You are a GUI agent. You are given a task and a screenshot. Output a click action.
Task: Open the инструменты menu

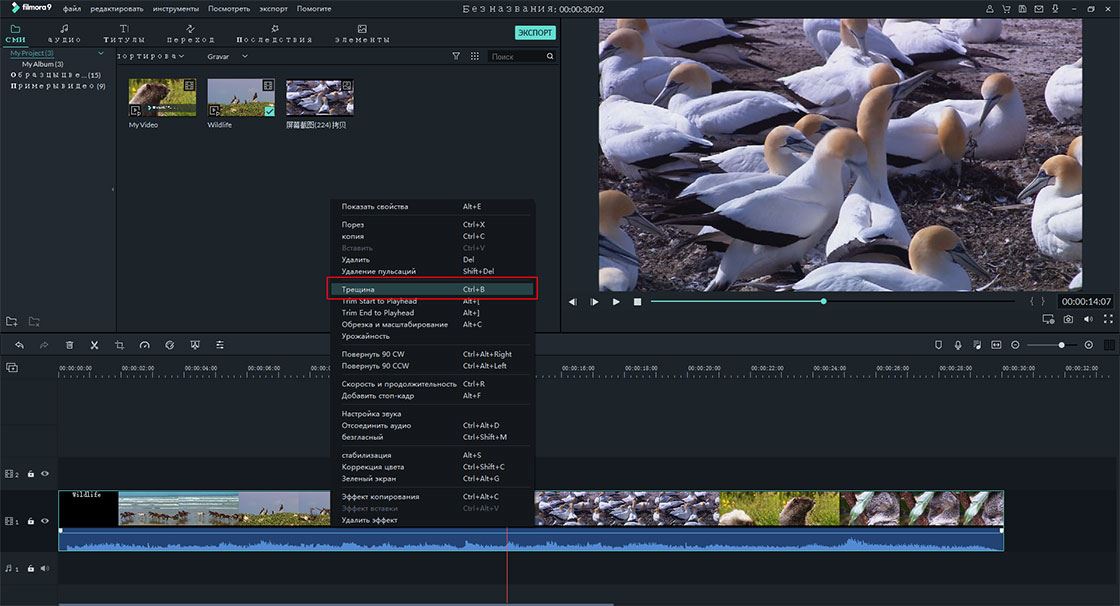point(176,9)
